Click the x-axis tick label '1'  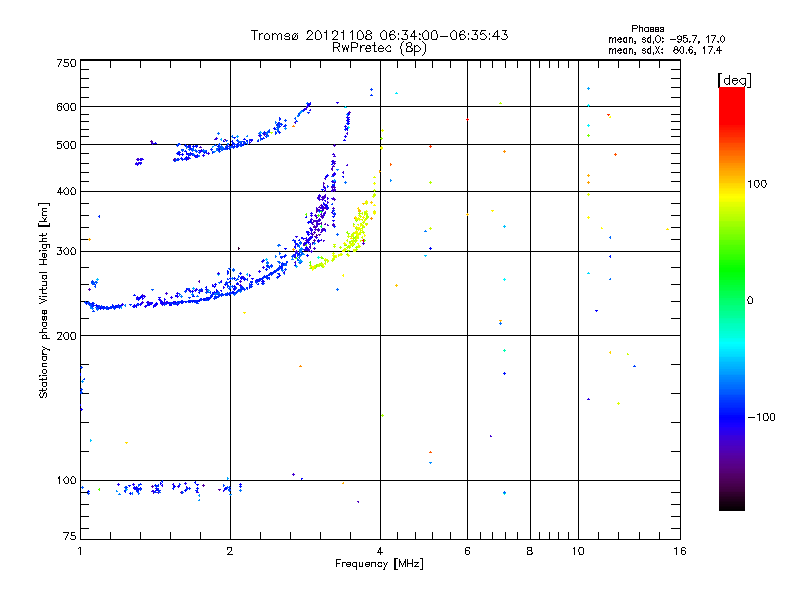point(80,551)
